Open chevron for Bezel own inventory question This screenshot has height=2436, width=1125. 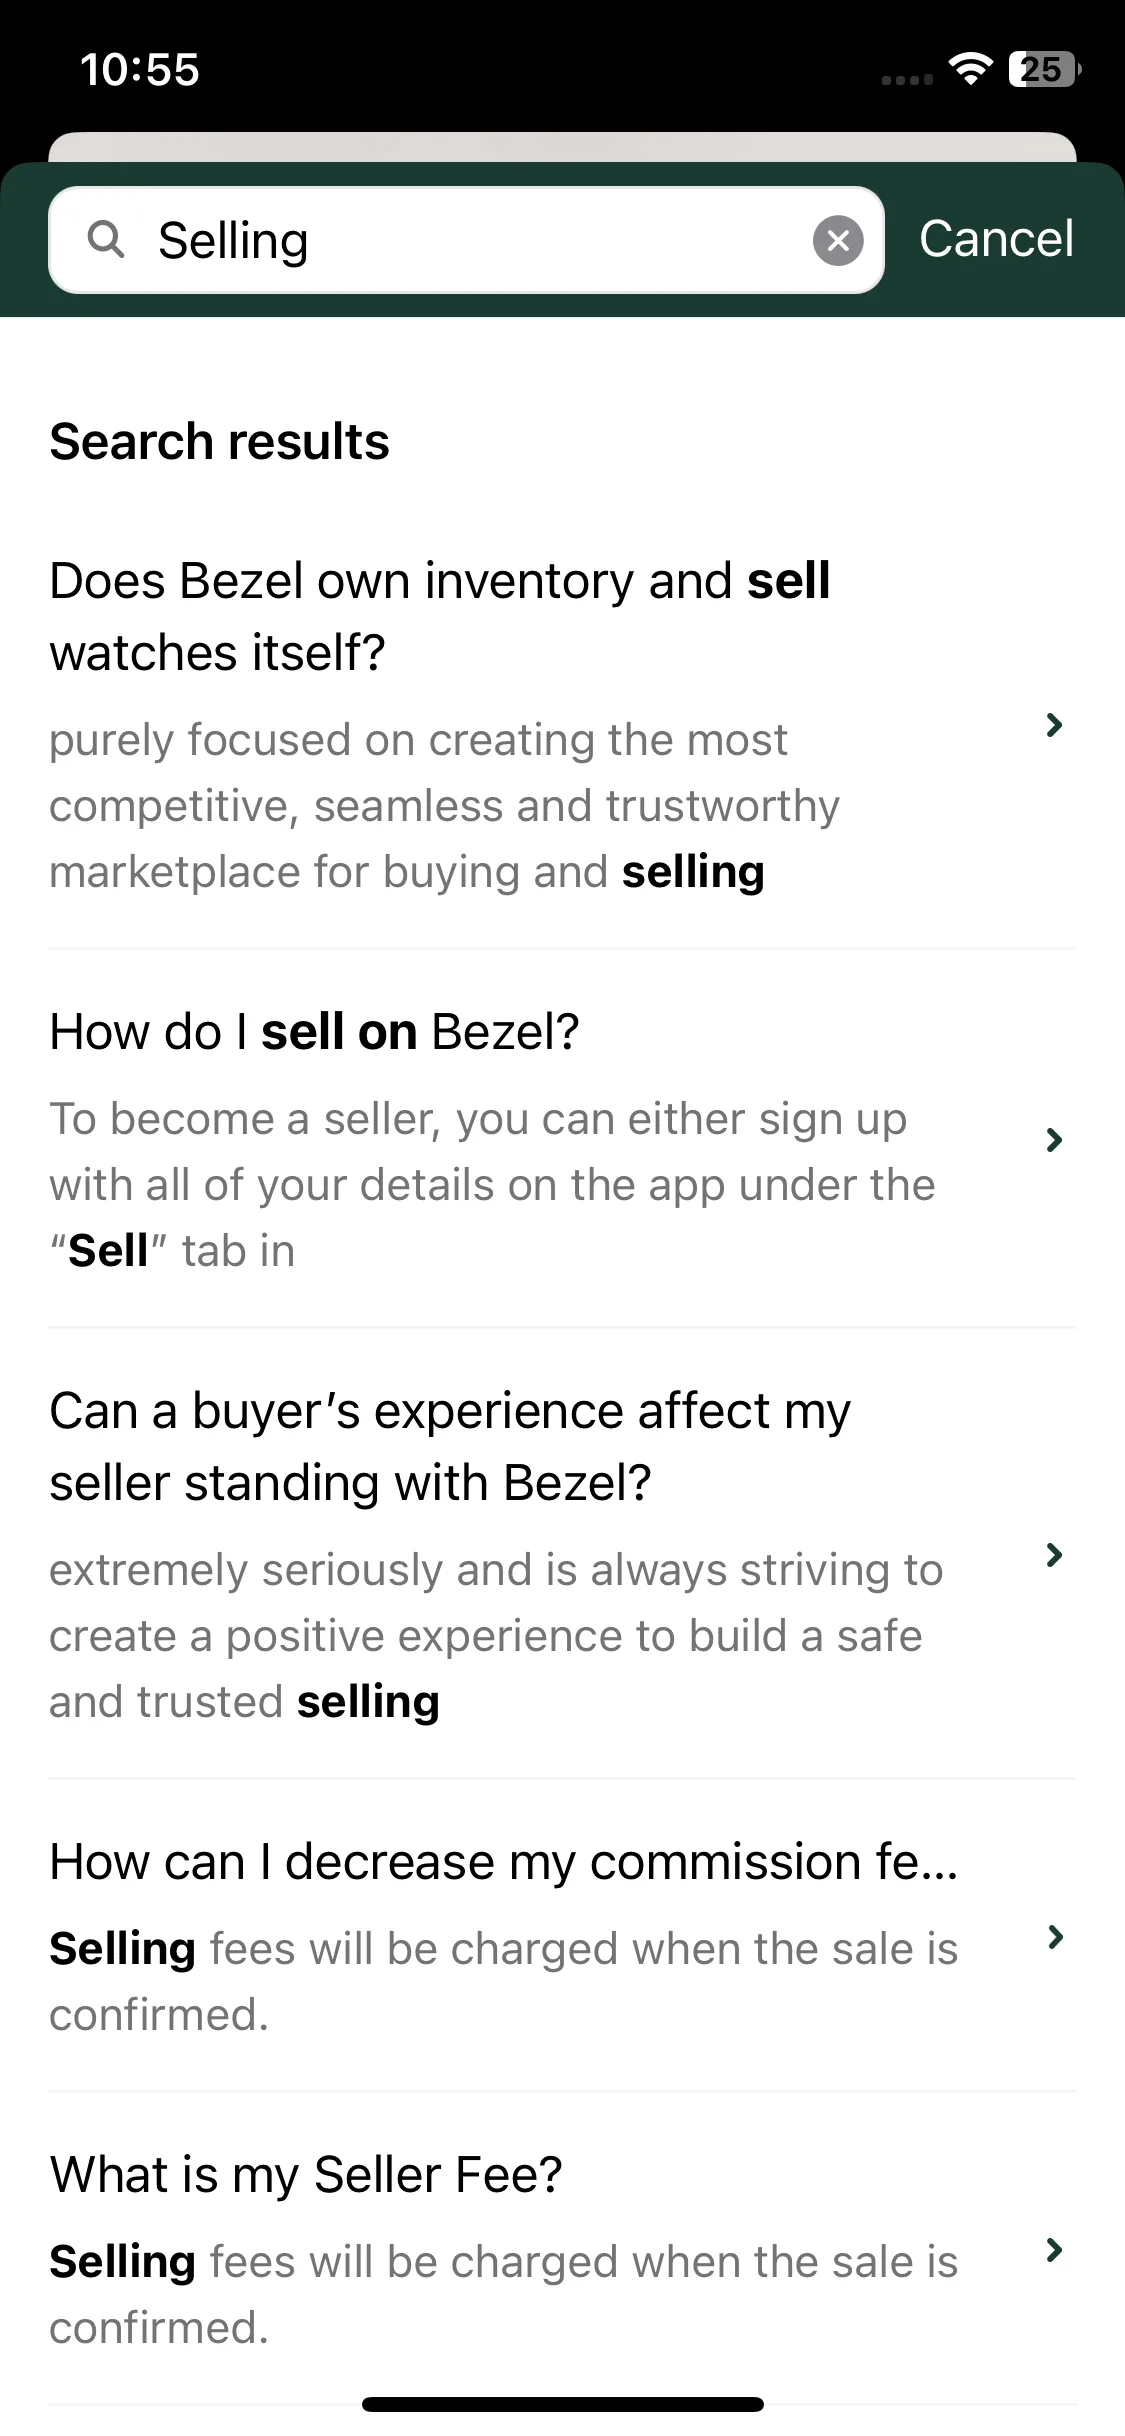click(x=1053, y=725)
